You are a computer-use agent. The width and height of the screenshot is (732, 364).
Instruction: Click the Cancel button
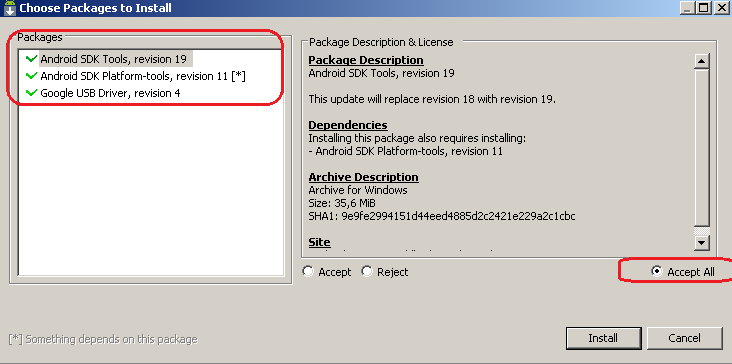(x=684, y=338)
